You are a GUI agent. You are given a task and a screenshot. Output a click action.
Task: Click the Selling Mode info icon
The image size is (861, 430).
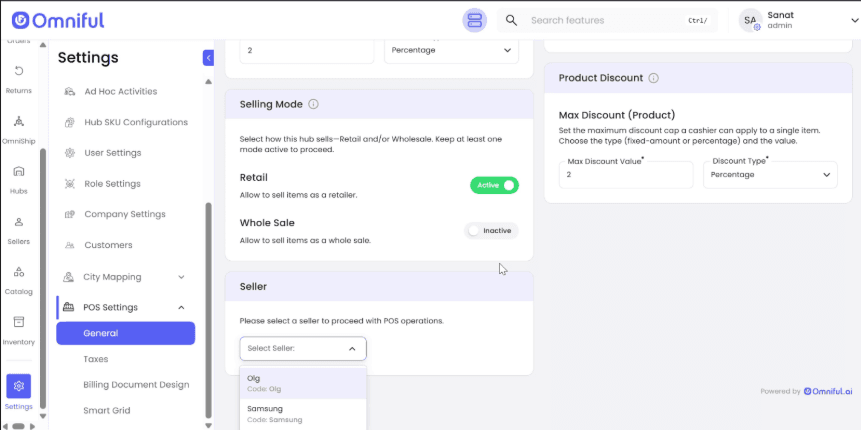(x=313, y=104)
